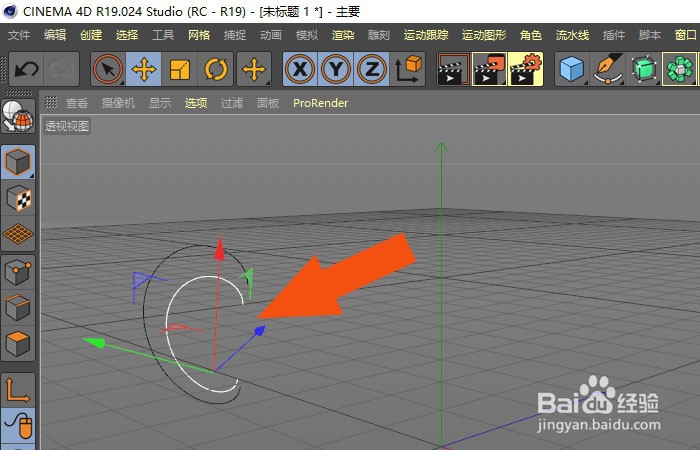The width and height of the screenshot is (700, 450).
Task: Open the 渲染 menu
Action: pos(343,35)
